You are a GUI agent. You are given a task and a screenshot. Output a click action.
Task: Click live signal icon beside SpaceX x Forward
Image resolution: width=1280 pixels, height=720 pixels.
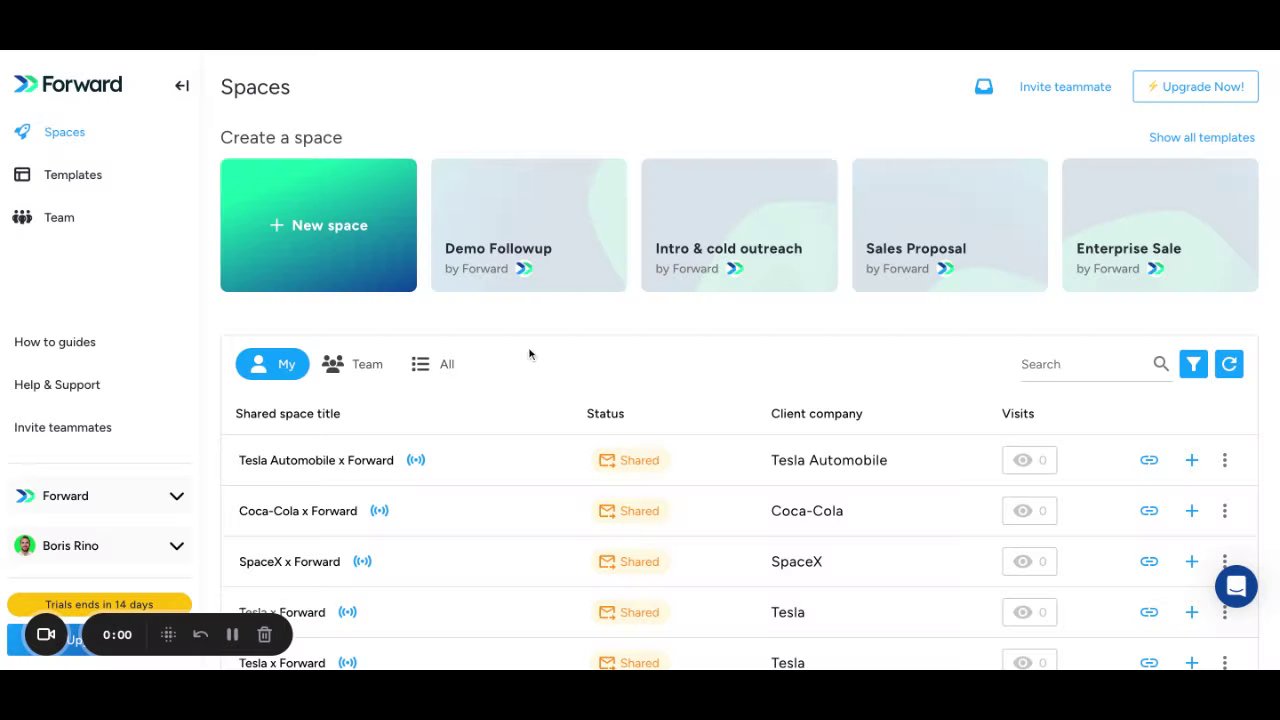coord(362,562)
